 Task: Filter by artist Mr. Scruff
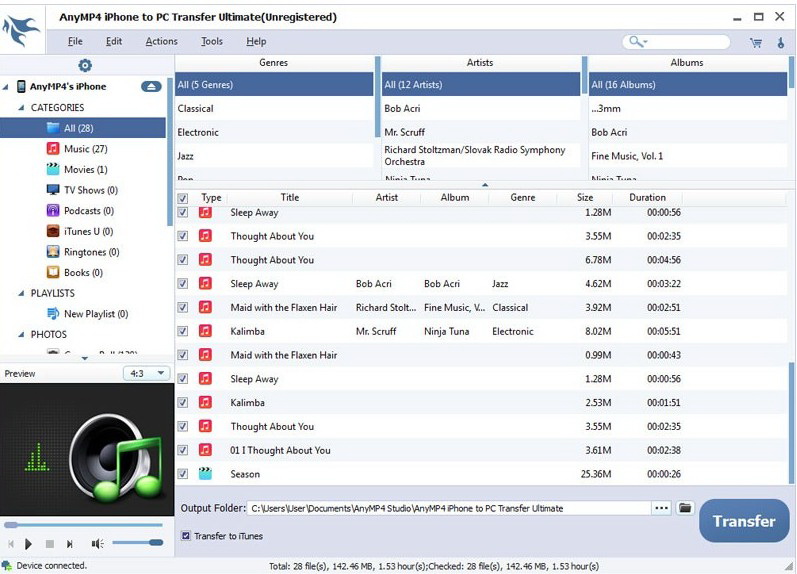(481, 132)
